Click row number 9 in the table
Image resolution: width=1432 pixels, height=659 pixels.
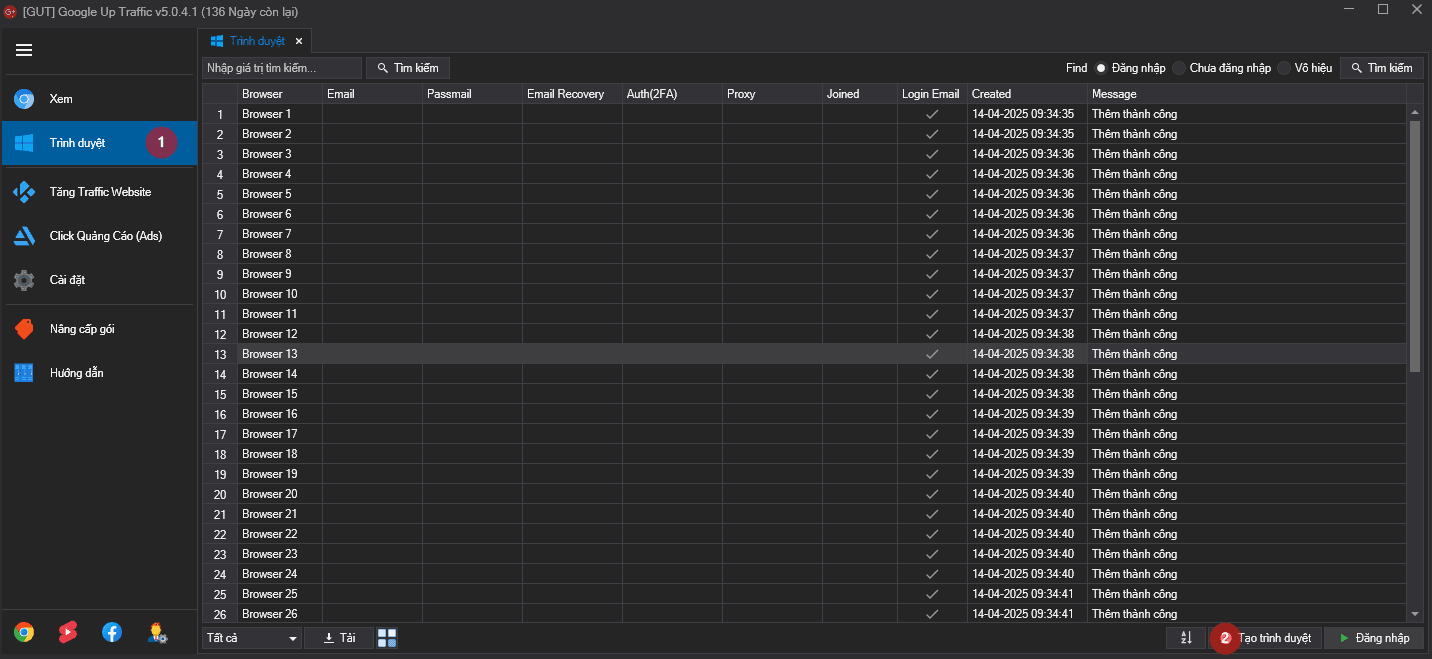pos(220,274)
